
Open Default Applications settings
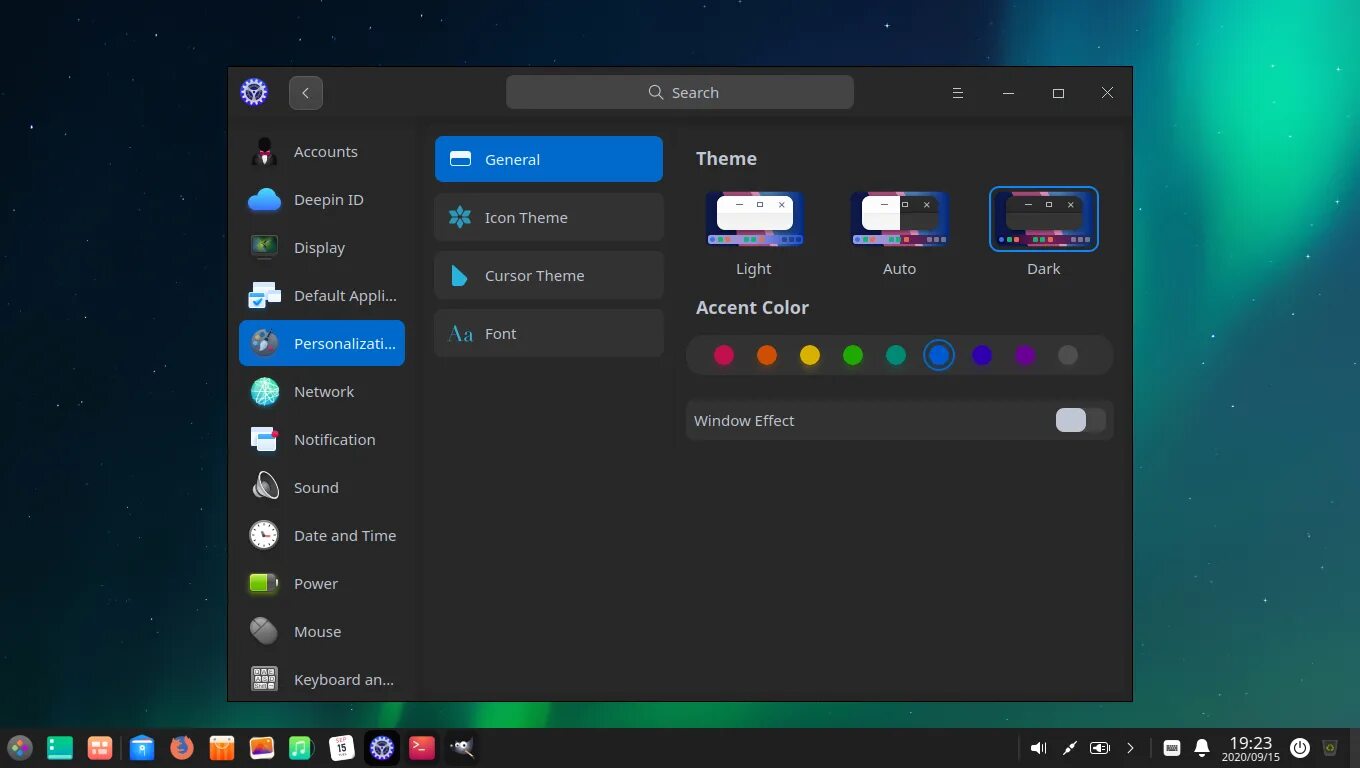coord(322,296)
